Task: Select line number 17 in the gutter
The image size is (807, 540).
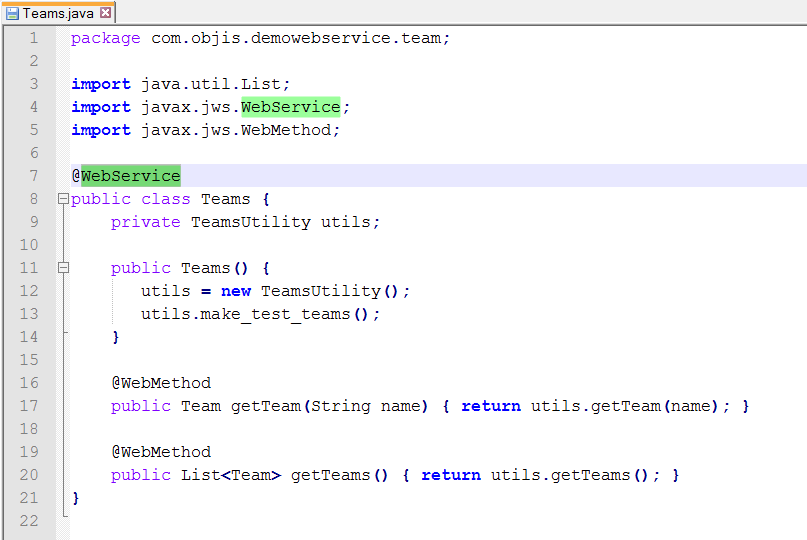Action: [28, 406]
